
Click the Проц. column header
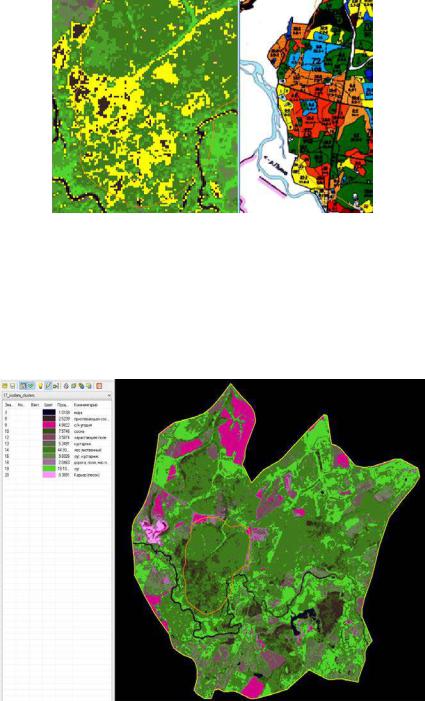(62, 405)
